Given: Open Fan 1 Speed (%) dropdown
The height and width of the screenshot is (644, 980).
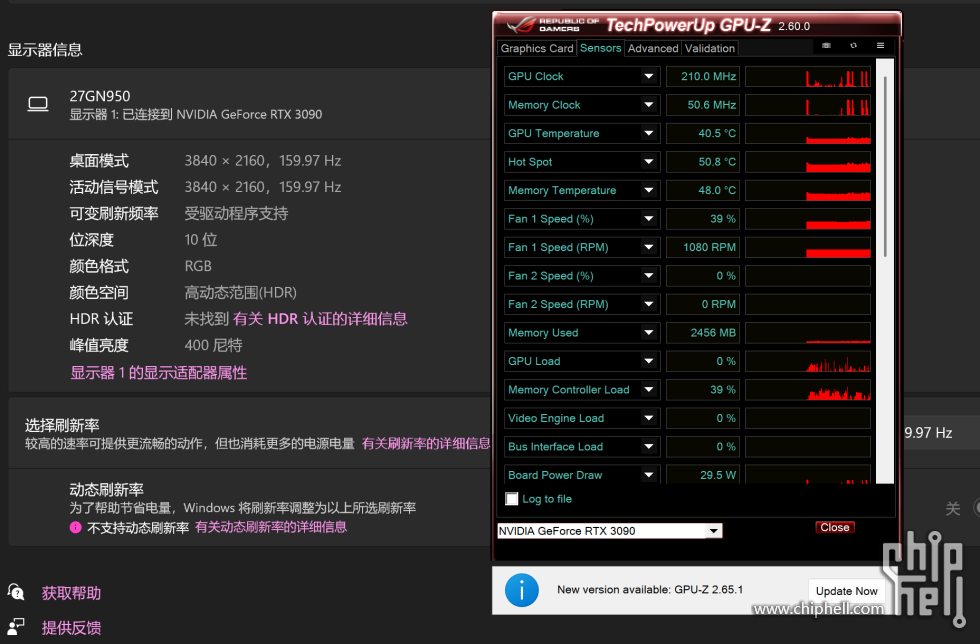Looking at the screenshot, I should pyautogui.click(x=649, y=219).
